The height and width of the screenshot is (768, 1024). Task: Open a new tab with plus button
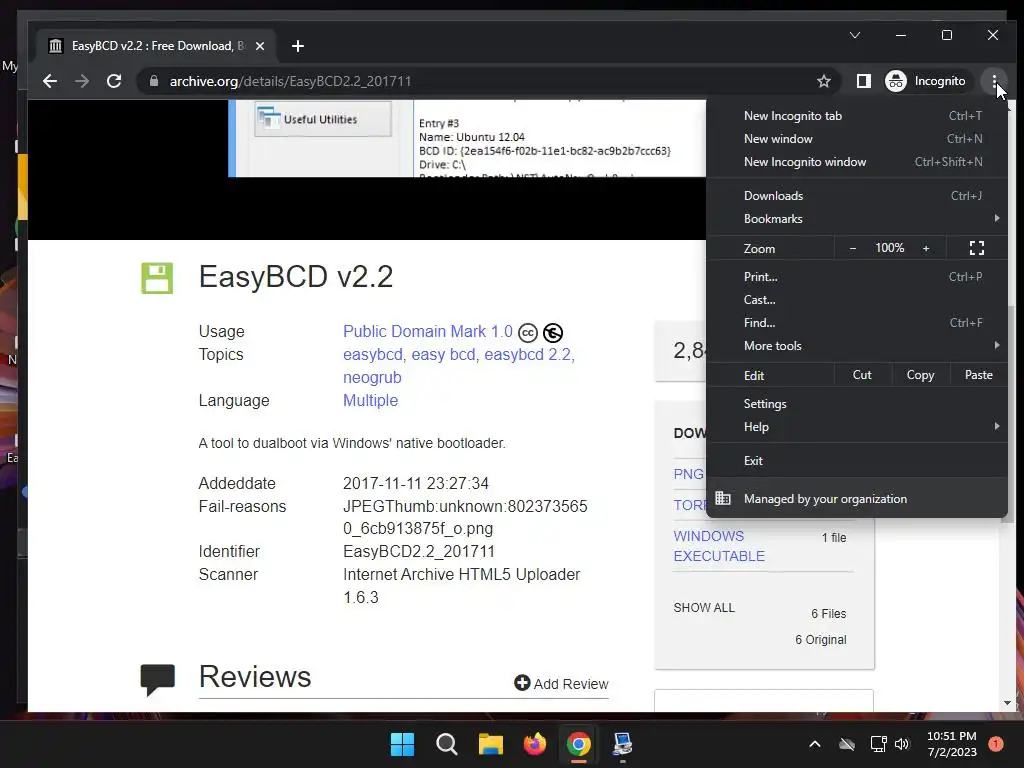[298, 46]
